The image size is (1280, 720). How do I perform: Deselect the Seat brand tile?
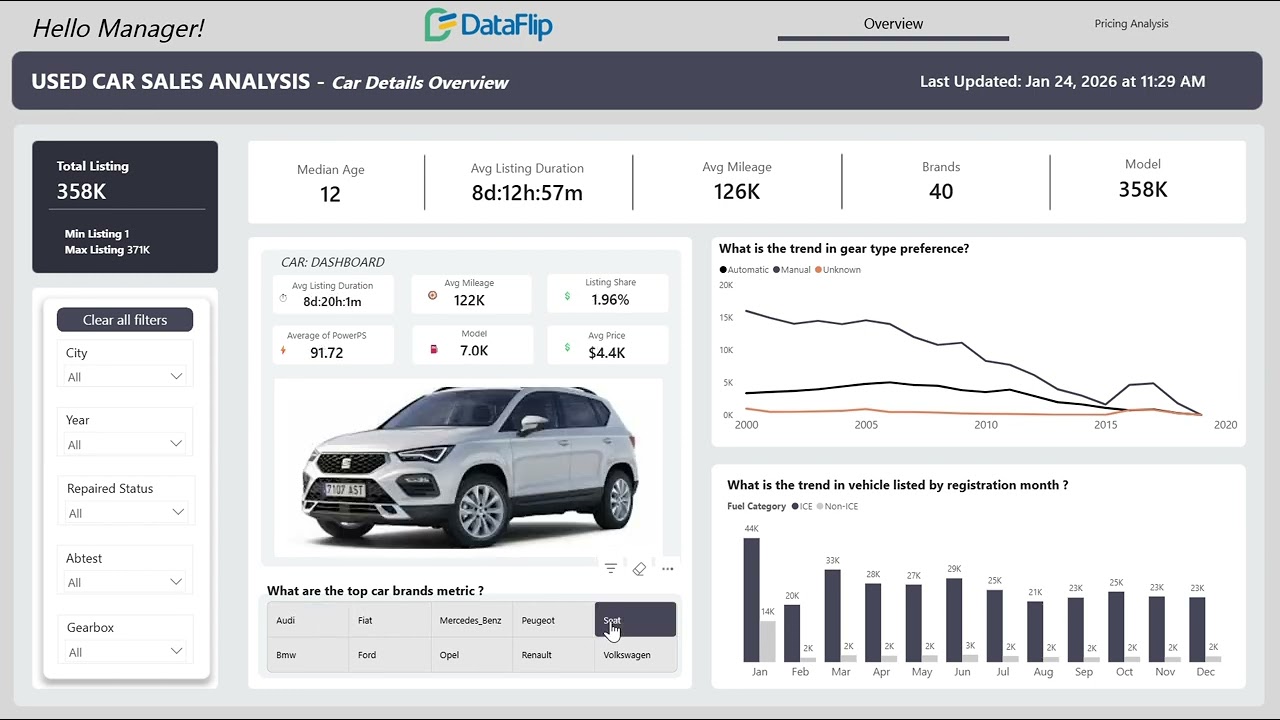point(636,620)
